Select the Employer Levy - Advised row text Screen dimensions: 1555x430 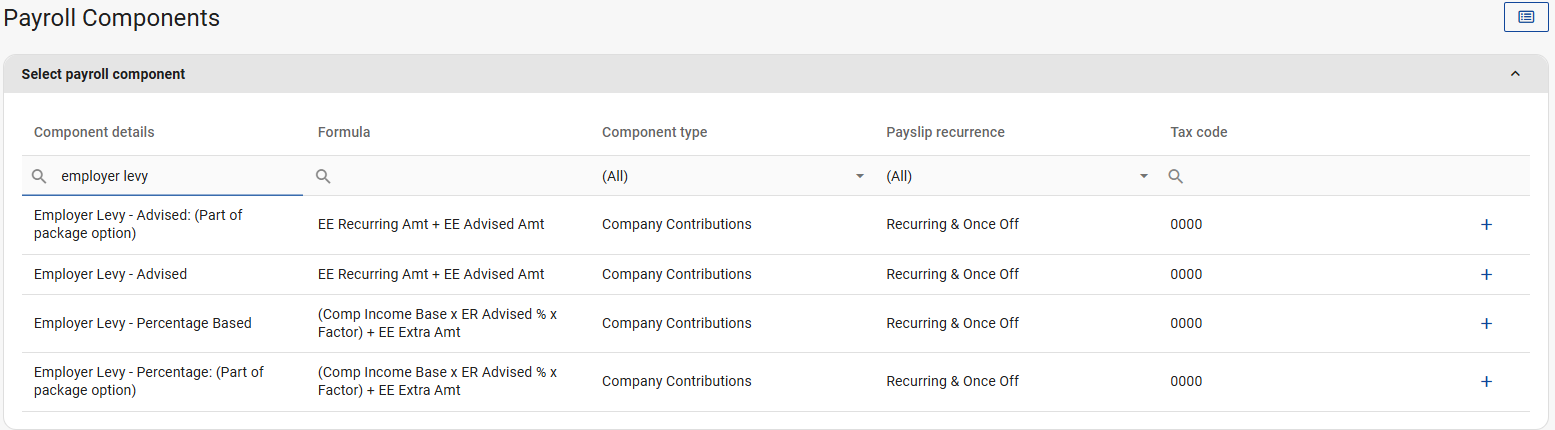110,275
